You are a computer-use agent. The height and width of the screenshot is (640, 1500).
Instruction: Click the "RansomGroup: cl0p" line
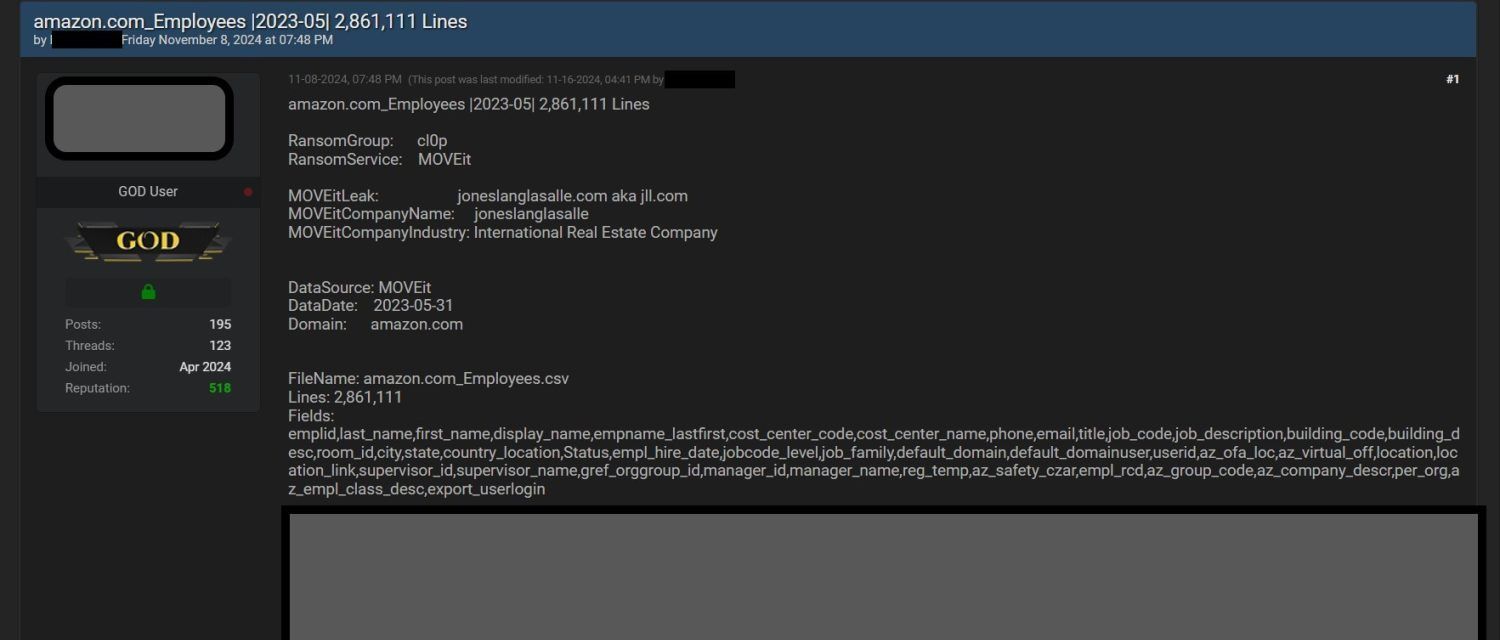pos(368,141)
